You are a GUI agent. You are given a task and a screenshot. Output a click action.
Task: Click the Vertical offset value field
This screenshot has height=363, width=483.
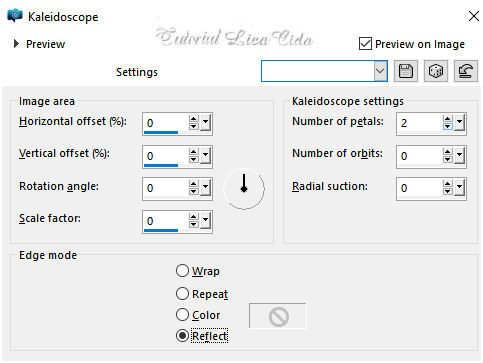tap(165, 156)
